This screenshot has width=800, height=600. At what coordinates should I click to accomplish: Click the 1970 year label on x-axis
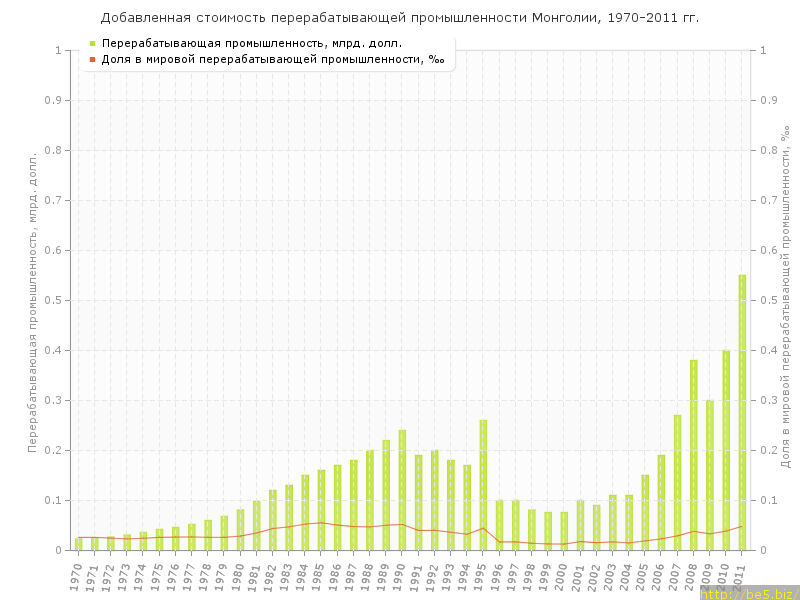point(76,577)
